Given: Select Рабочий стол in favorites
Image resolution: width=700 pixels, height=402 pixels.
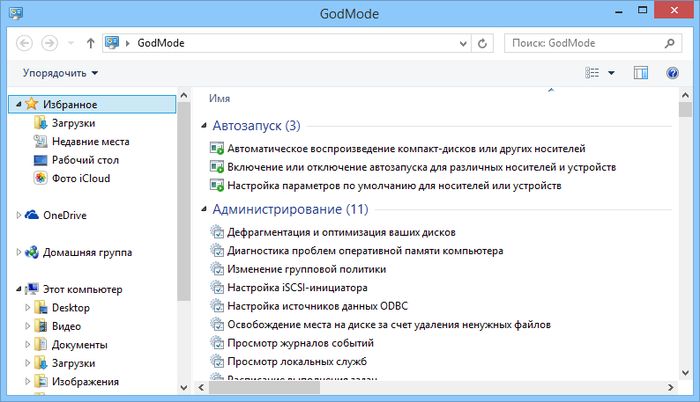Looking at the screenshot, I should point(85,159).
